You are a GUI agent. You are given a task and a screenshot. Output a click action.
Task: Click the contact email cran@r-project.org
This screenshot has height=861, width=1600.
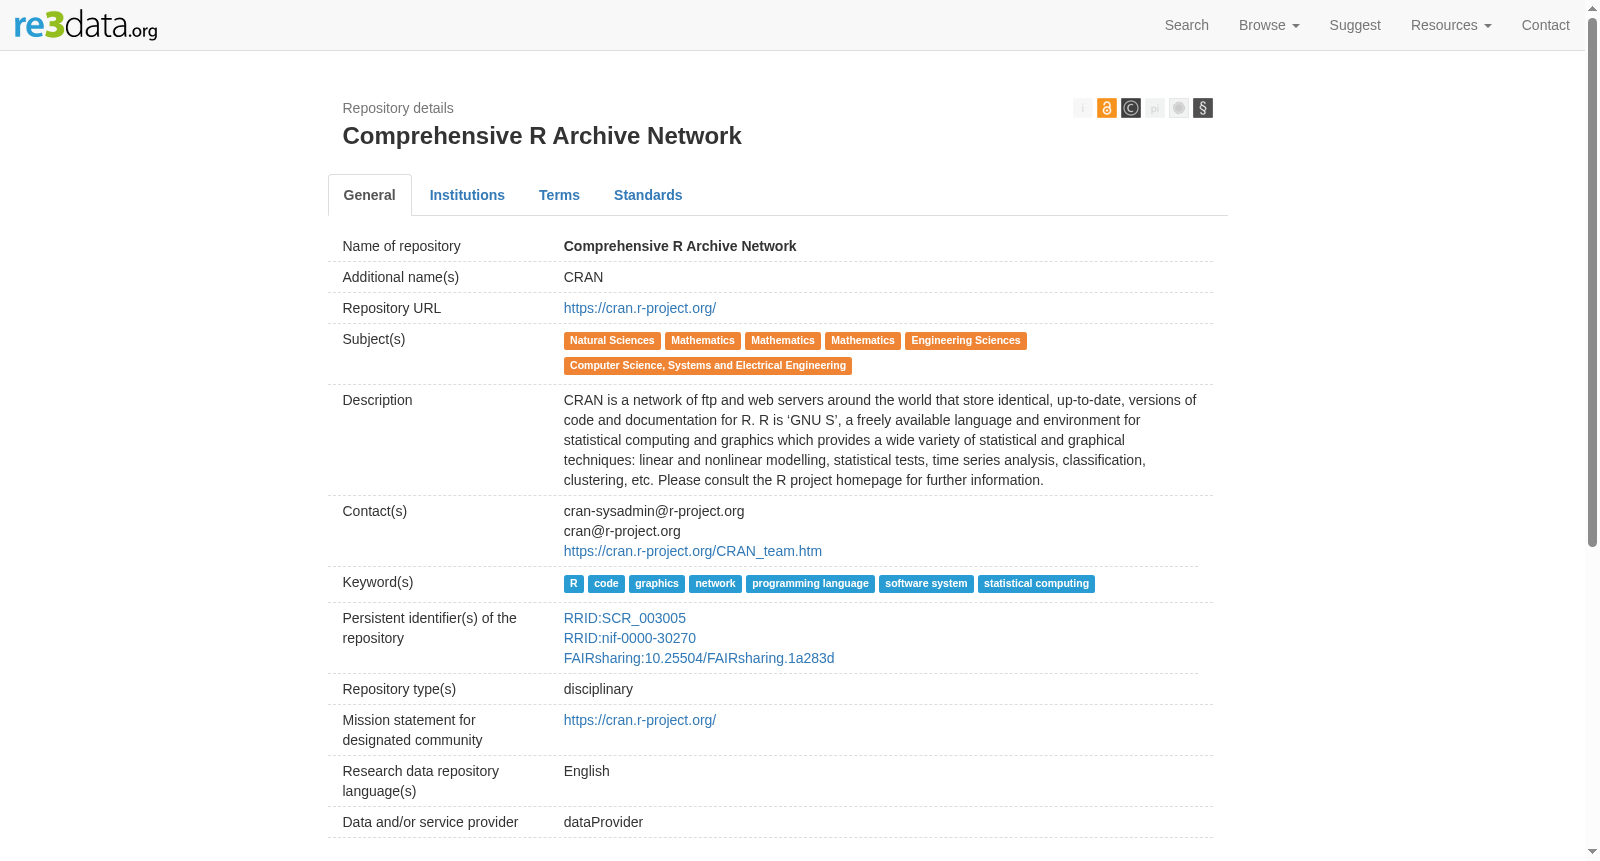tap(622, 531)
